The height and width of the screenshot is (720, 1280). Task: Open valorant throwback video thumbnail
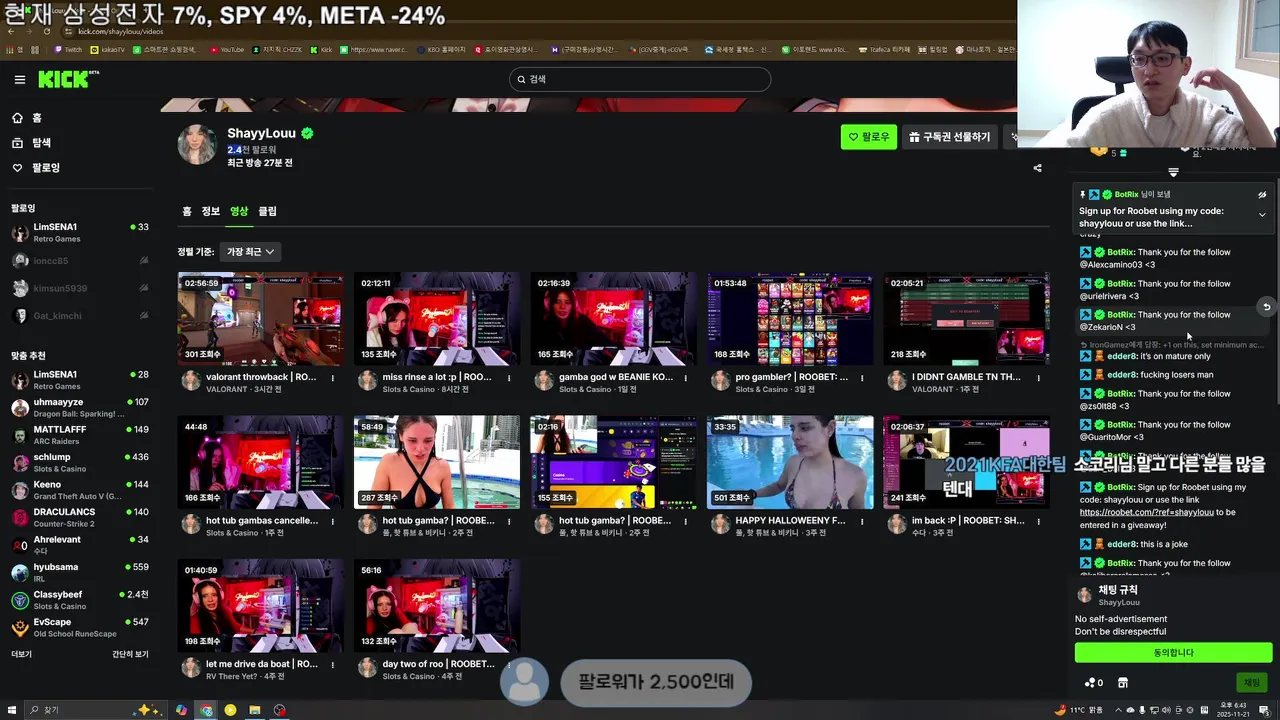click(x=260, y=319)
